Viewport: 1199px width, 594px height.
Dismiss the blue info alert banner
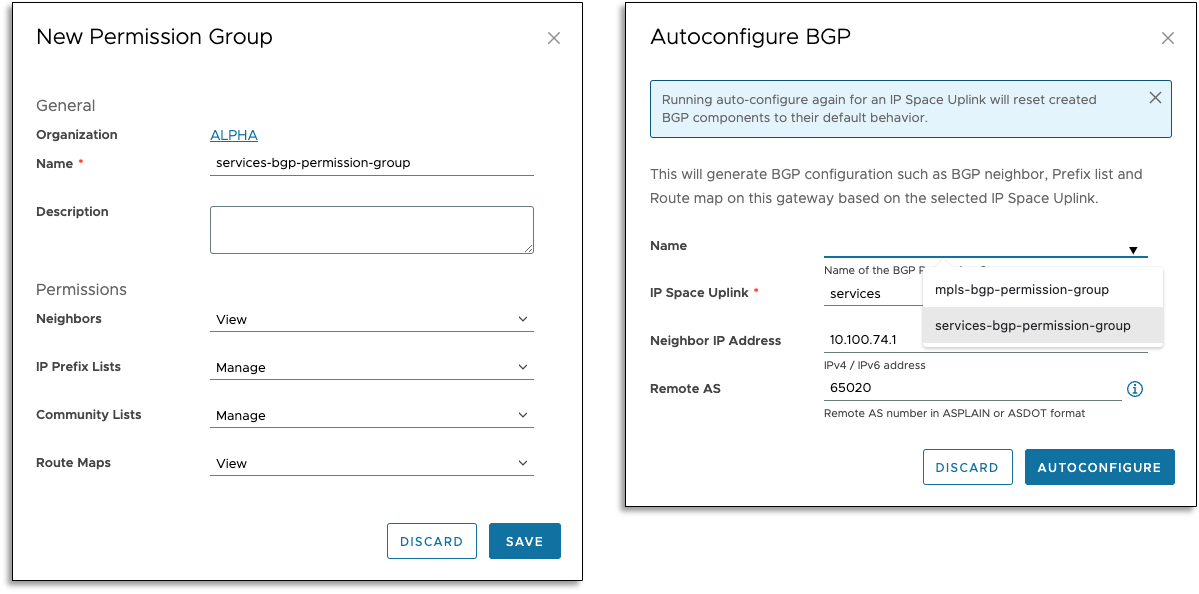(1155, 98)
